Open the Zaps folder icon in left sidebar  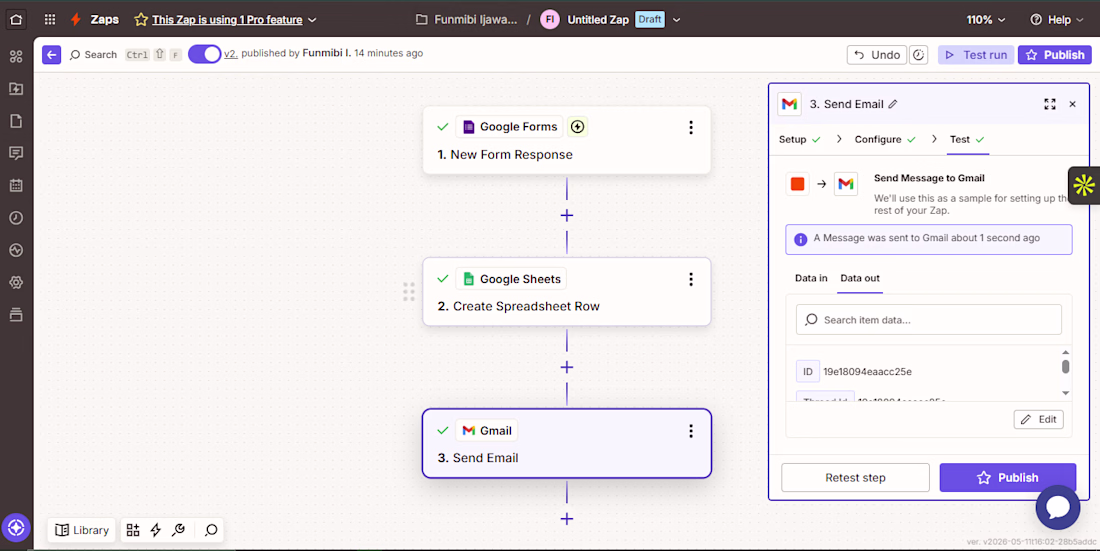tap(16, 88)
